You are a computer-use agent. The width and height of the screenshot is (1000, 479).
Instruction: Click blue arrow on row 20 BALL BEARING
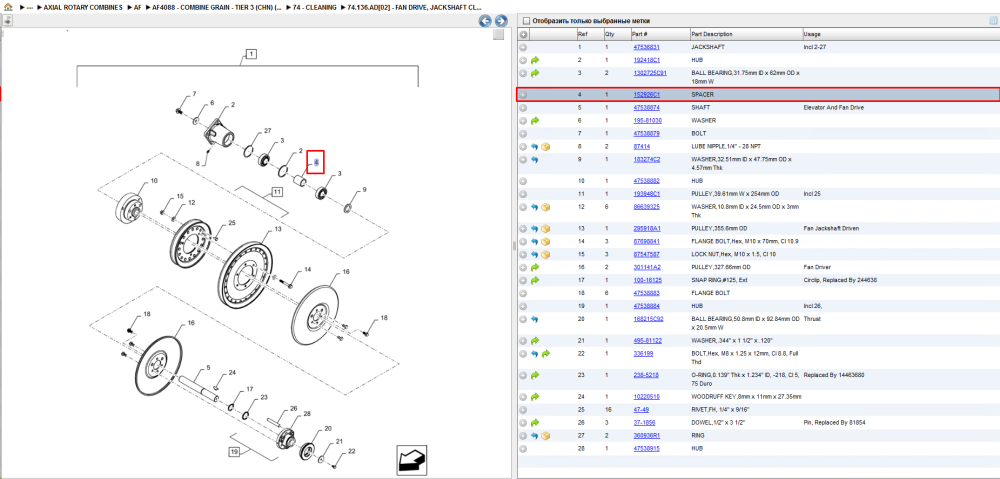[x=535, y=319]
